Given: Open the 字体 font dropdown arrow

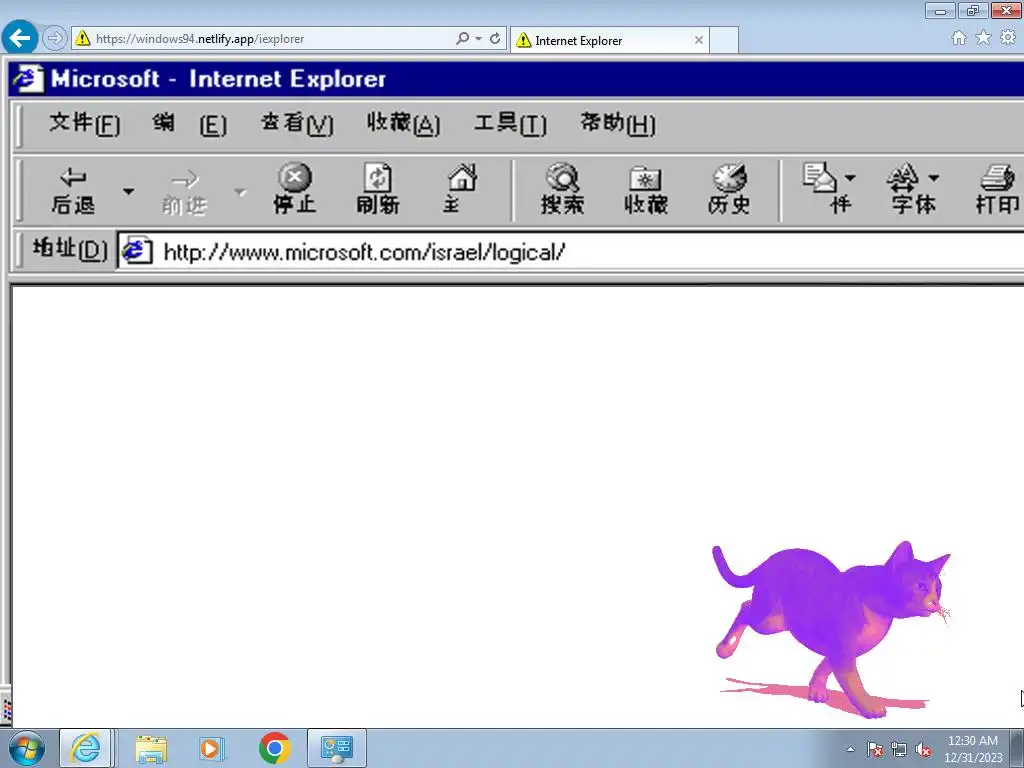Looking at the screenshot, I should tap(933, 178).
